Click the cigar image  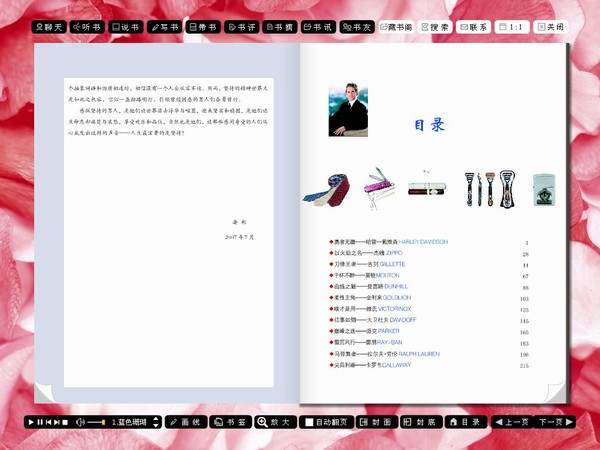click(x=427, y=188)
